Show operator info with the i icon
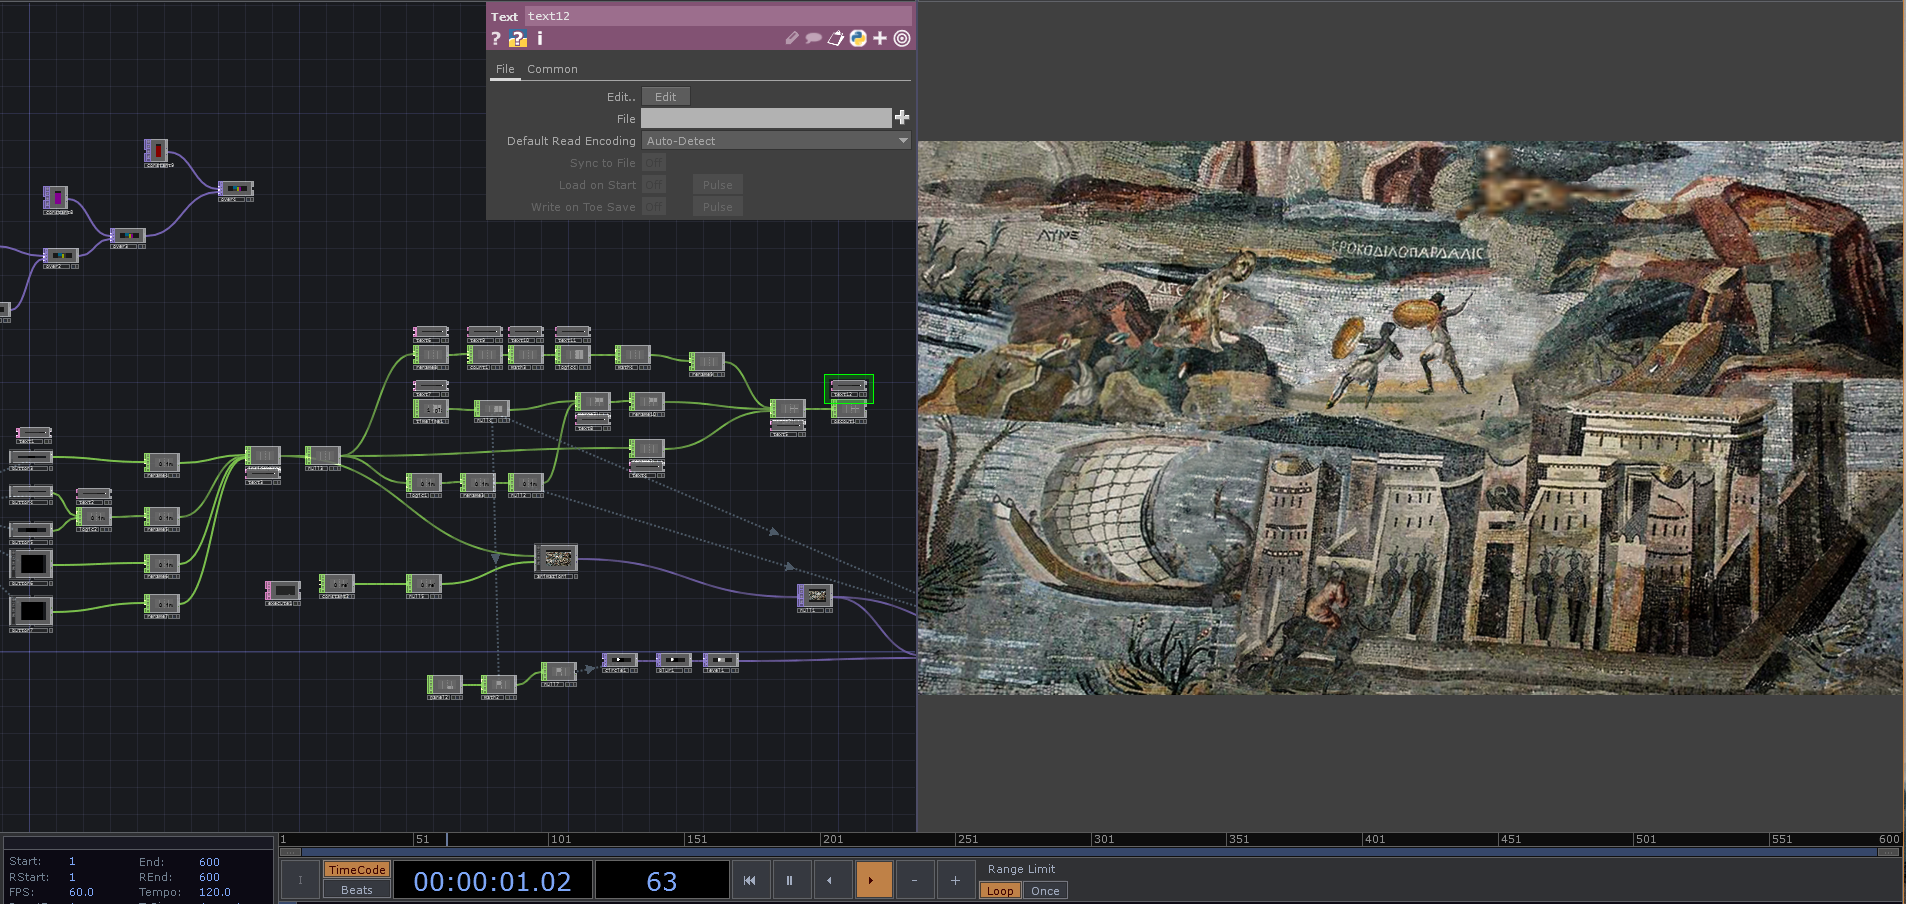Image resolution: width=1906 pixels, height=904 pixels. pyautogui.click(x=540, y=38)
